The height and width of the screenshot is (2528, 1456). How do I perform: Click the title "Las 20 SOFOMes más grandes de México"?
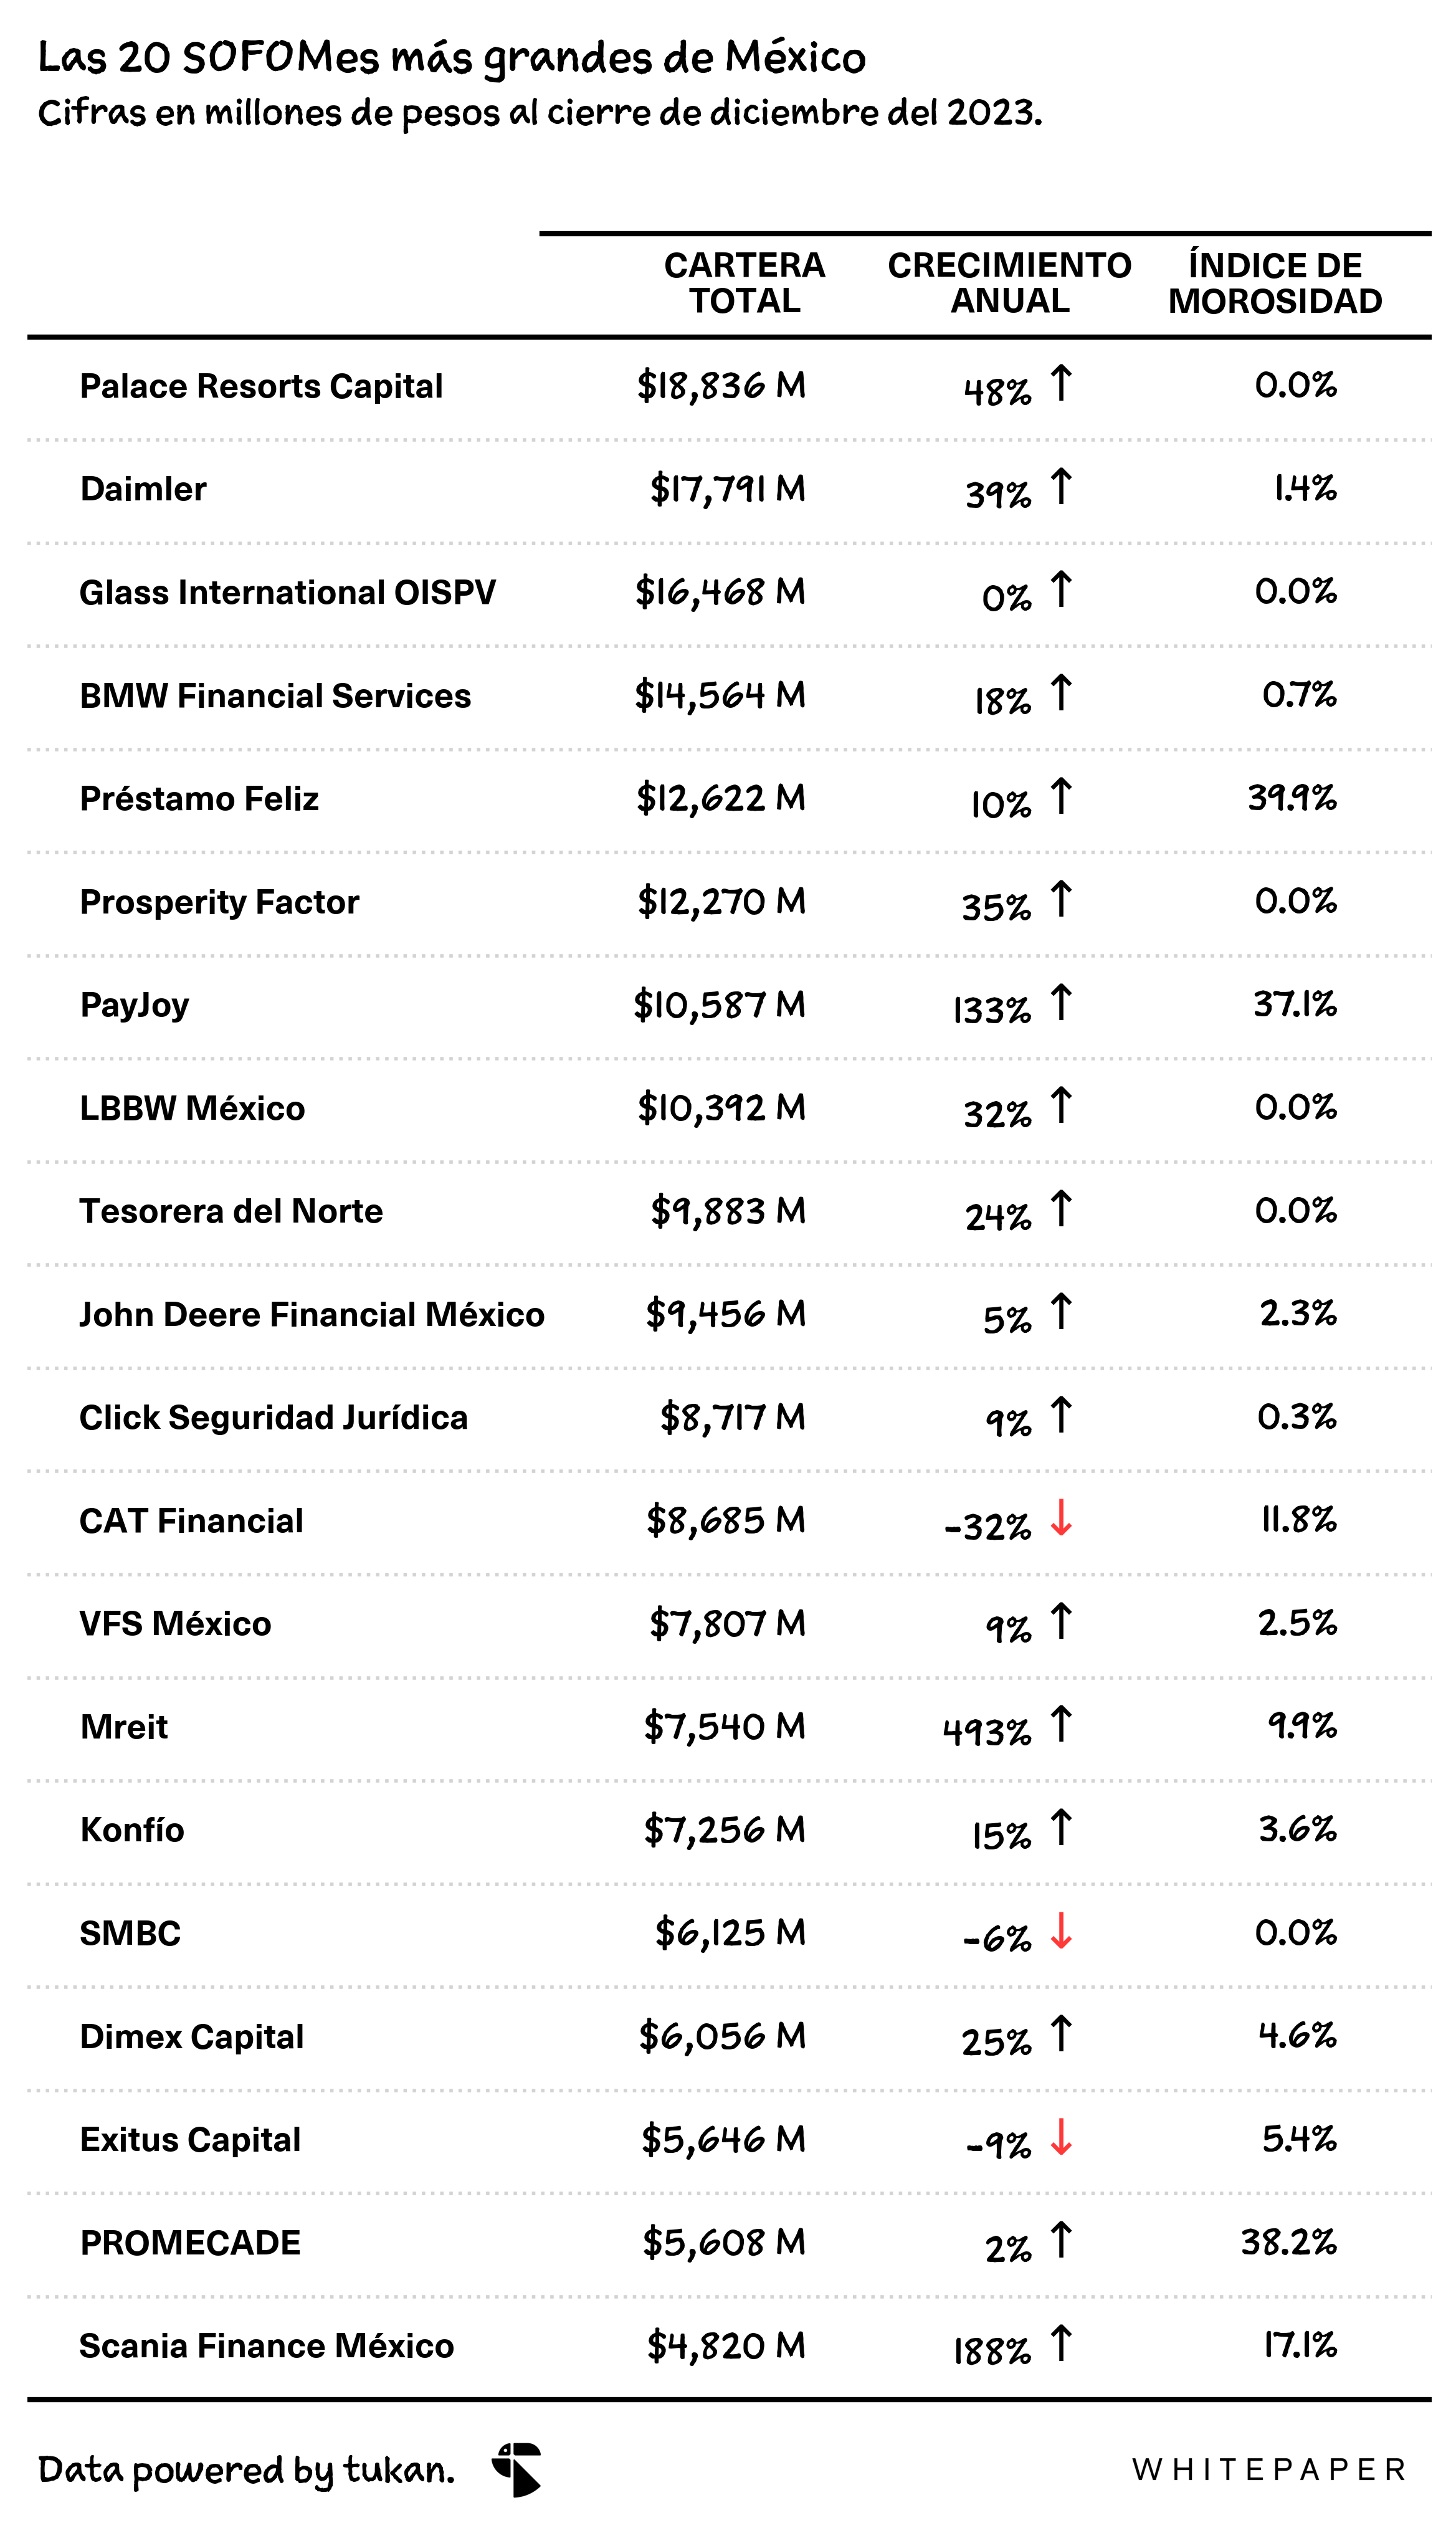[x=452, y=58]
